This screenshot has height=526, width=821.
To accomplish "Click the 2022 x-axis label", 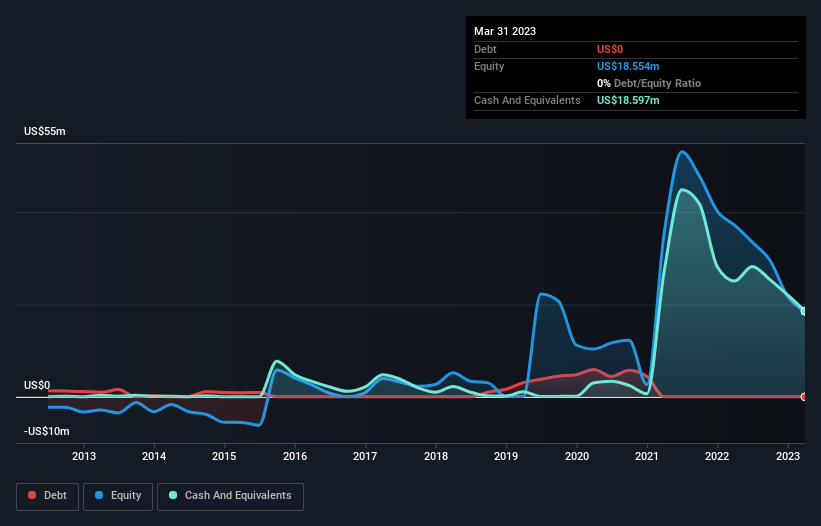I will click(x=717, y=456).
